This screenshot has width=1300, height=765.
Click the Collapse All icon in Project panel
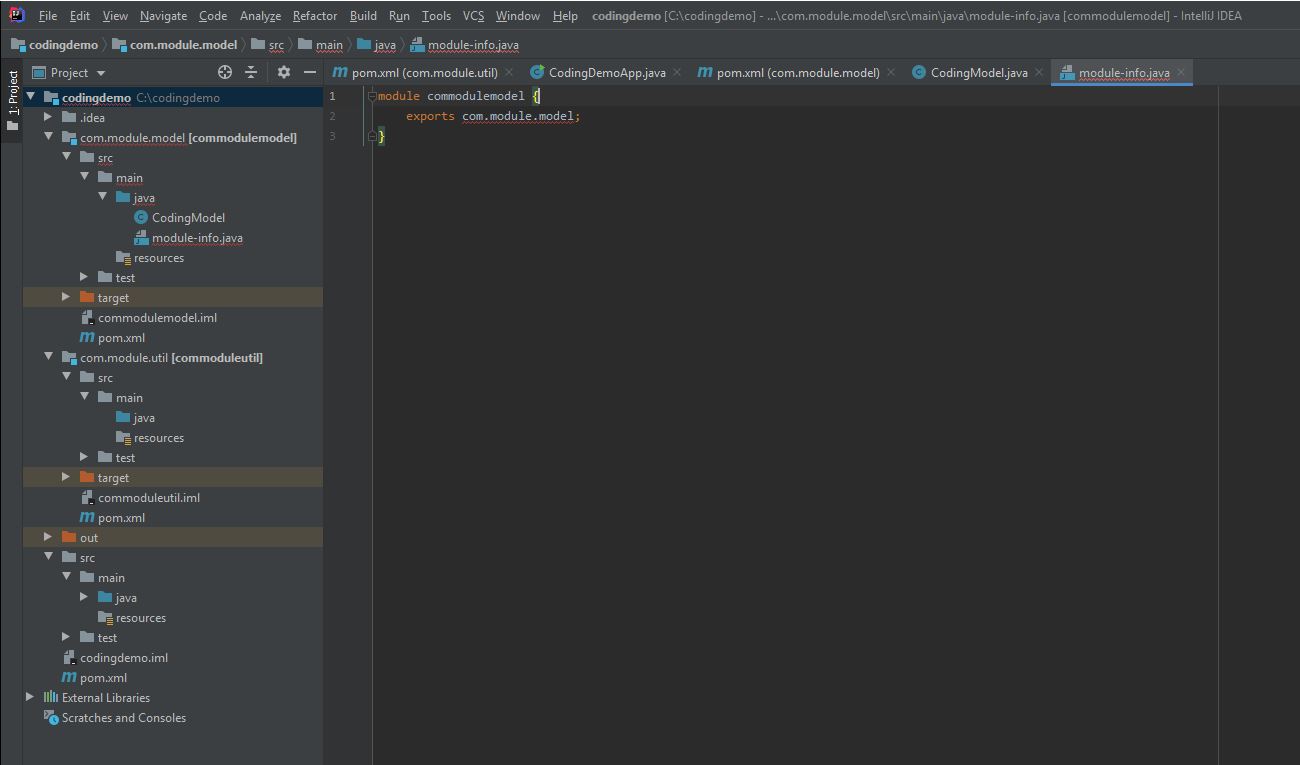tap(251, 72)
